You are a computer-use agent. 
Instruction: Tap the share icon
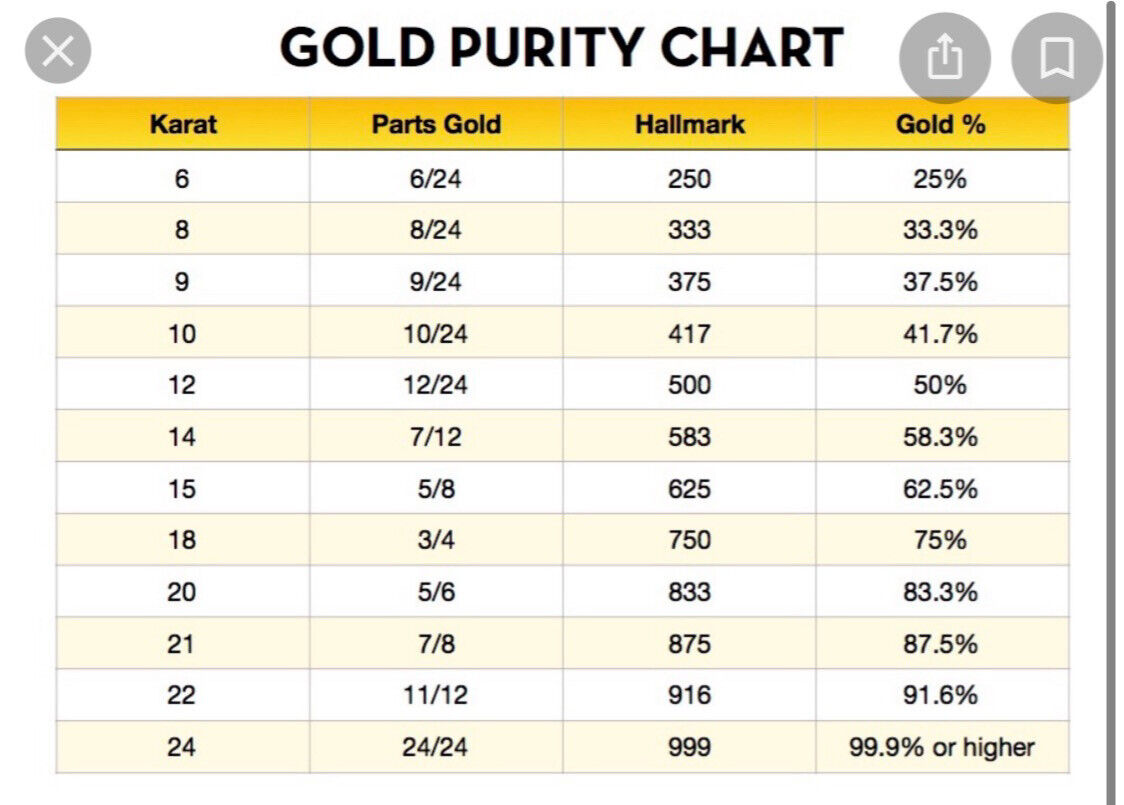tap(944, 58)
